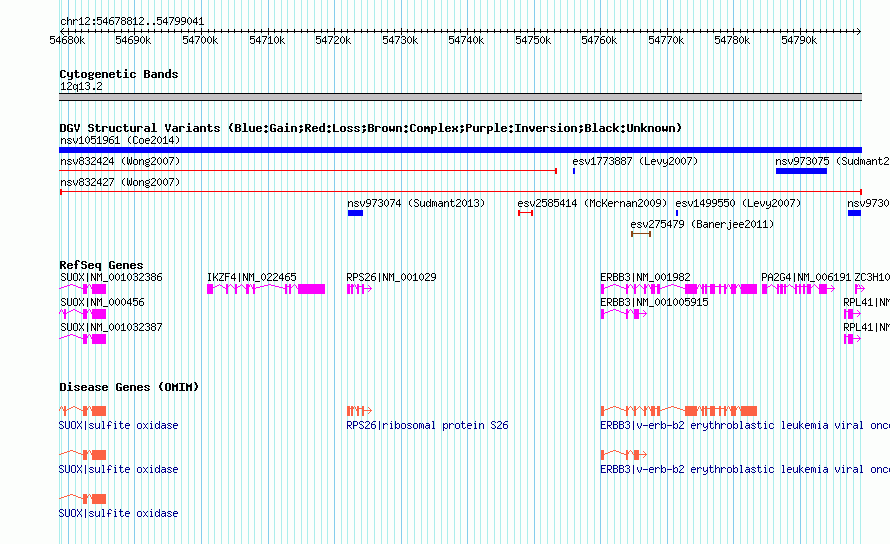Click the long OMIM ERBB3 orange glyph
The image size is (890, 544).
(679, 411)
